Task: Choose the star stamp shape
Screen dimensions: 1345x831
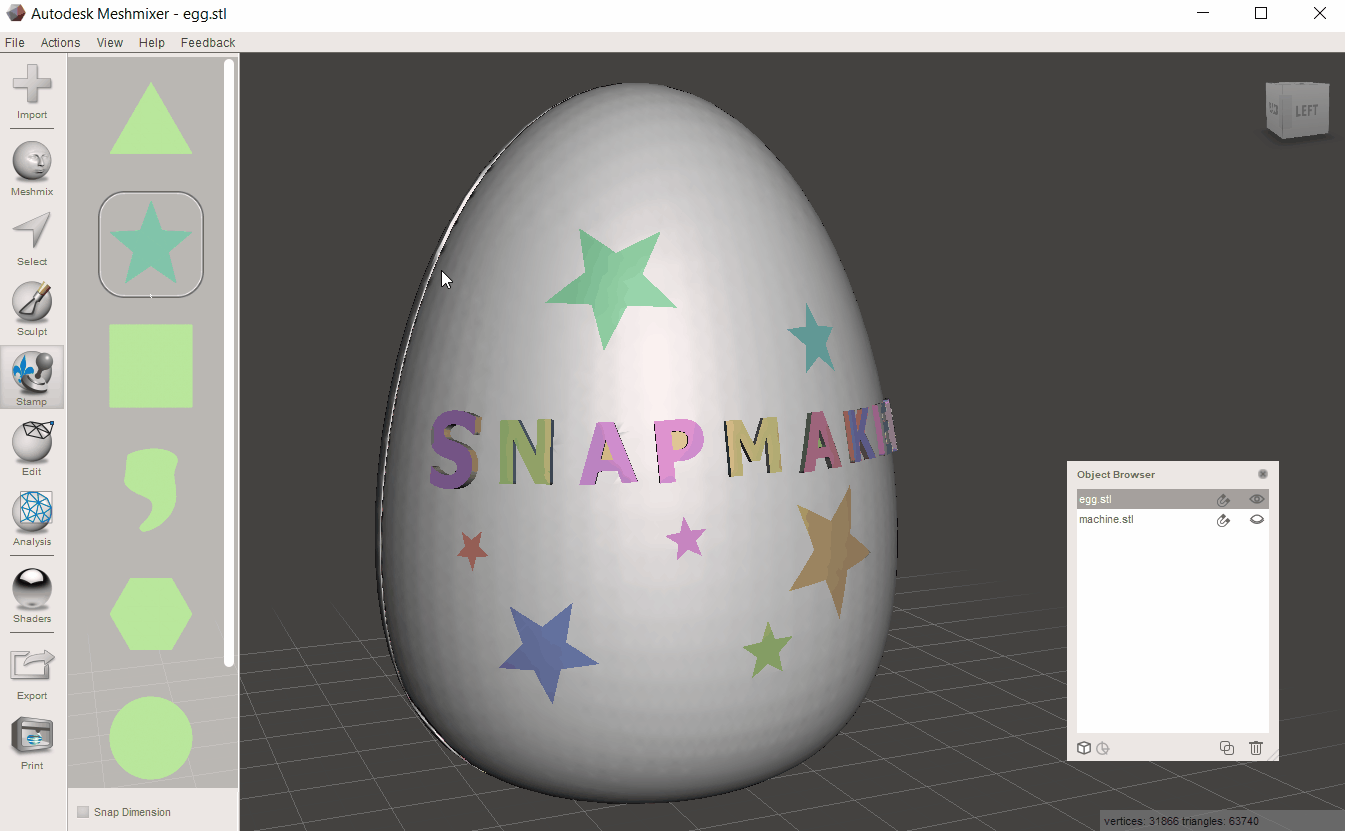Action: point(151,244)
